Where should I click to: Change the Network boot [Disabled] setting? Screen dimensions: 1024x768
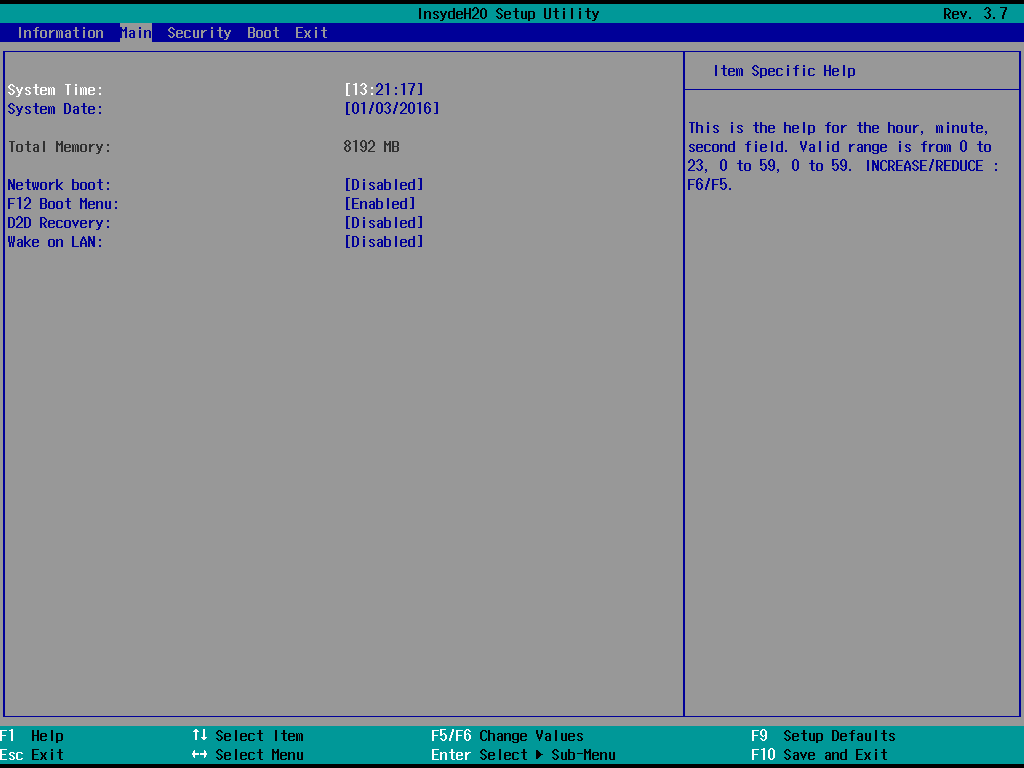(384, 185)
